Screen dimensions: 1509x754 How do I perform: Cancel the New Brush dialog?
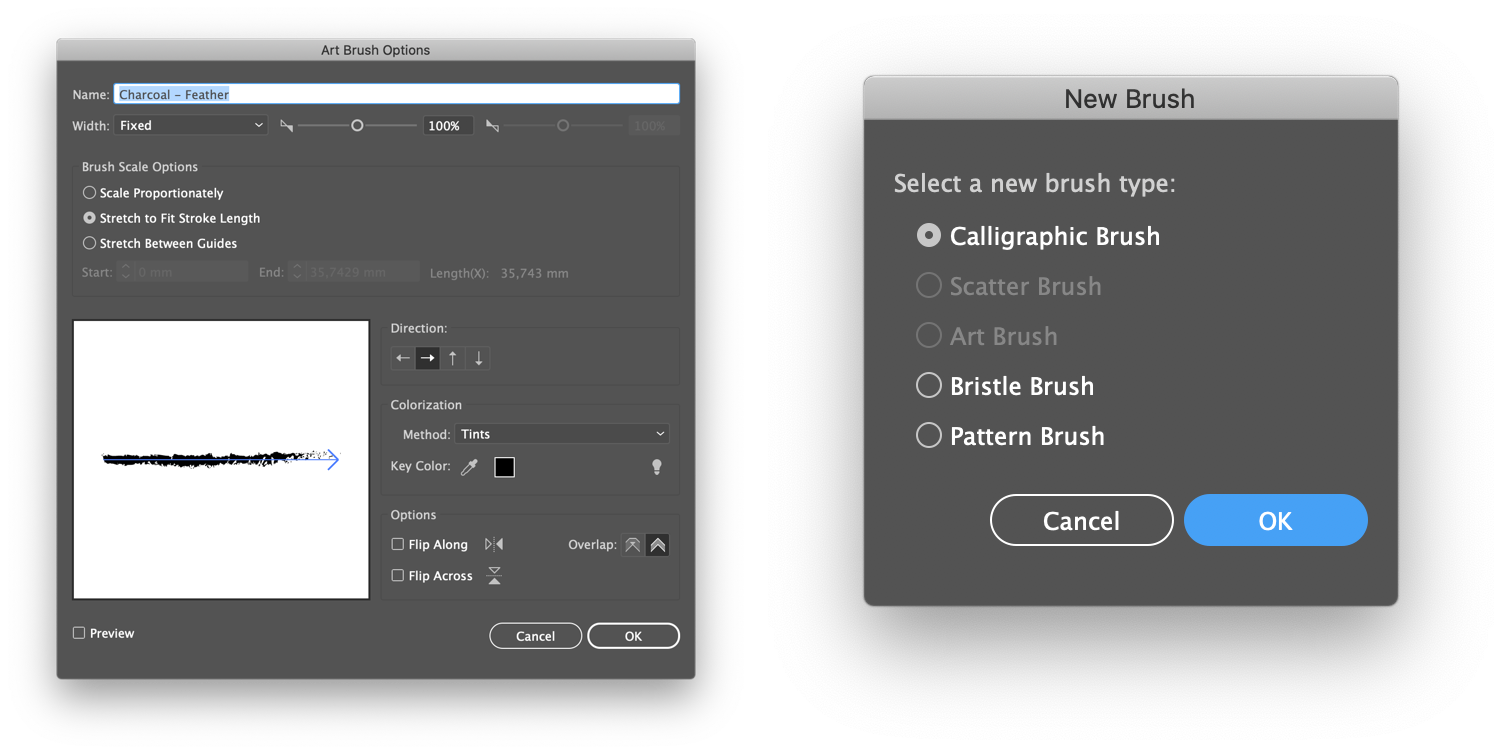pyautogui.click(x=1081, y=520)
